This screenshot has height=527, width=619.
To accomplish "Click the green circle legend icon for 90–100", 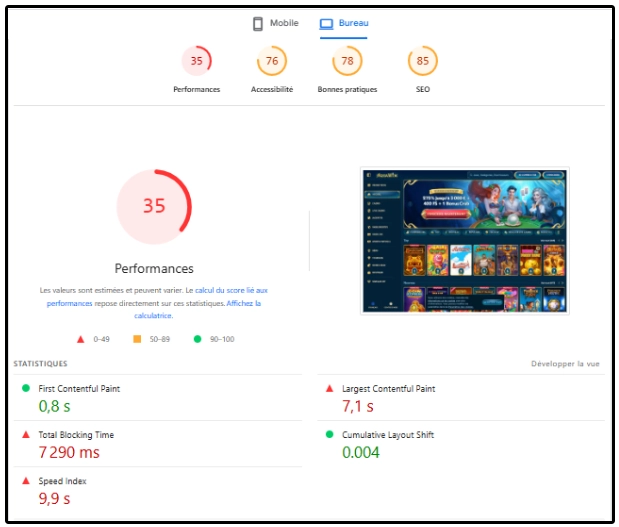I will pyautogui.click(x=197, y=339).
